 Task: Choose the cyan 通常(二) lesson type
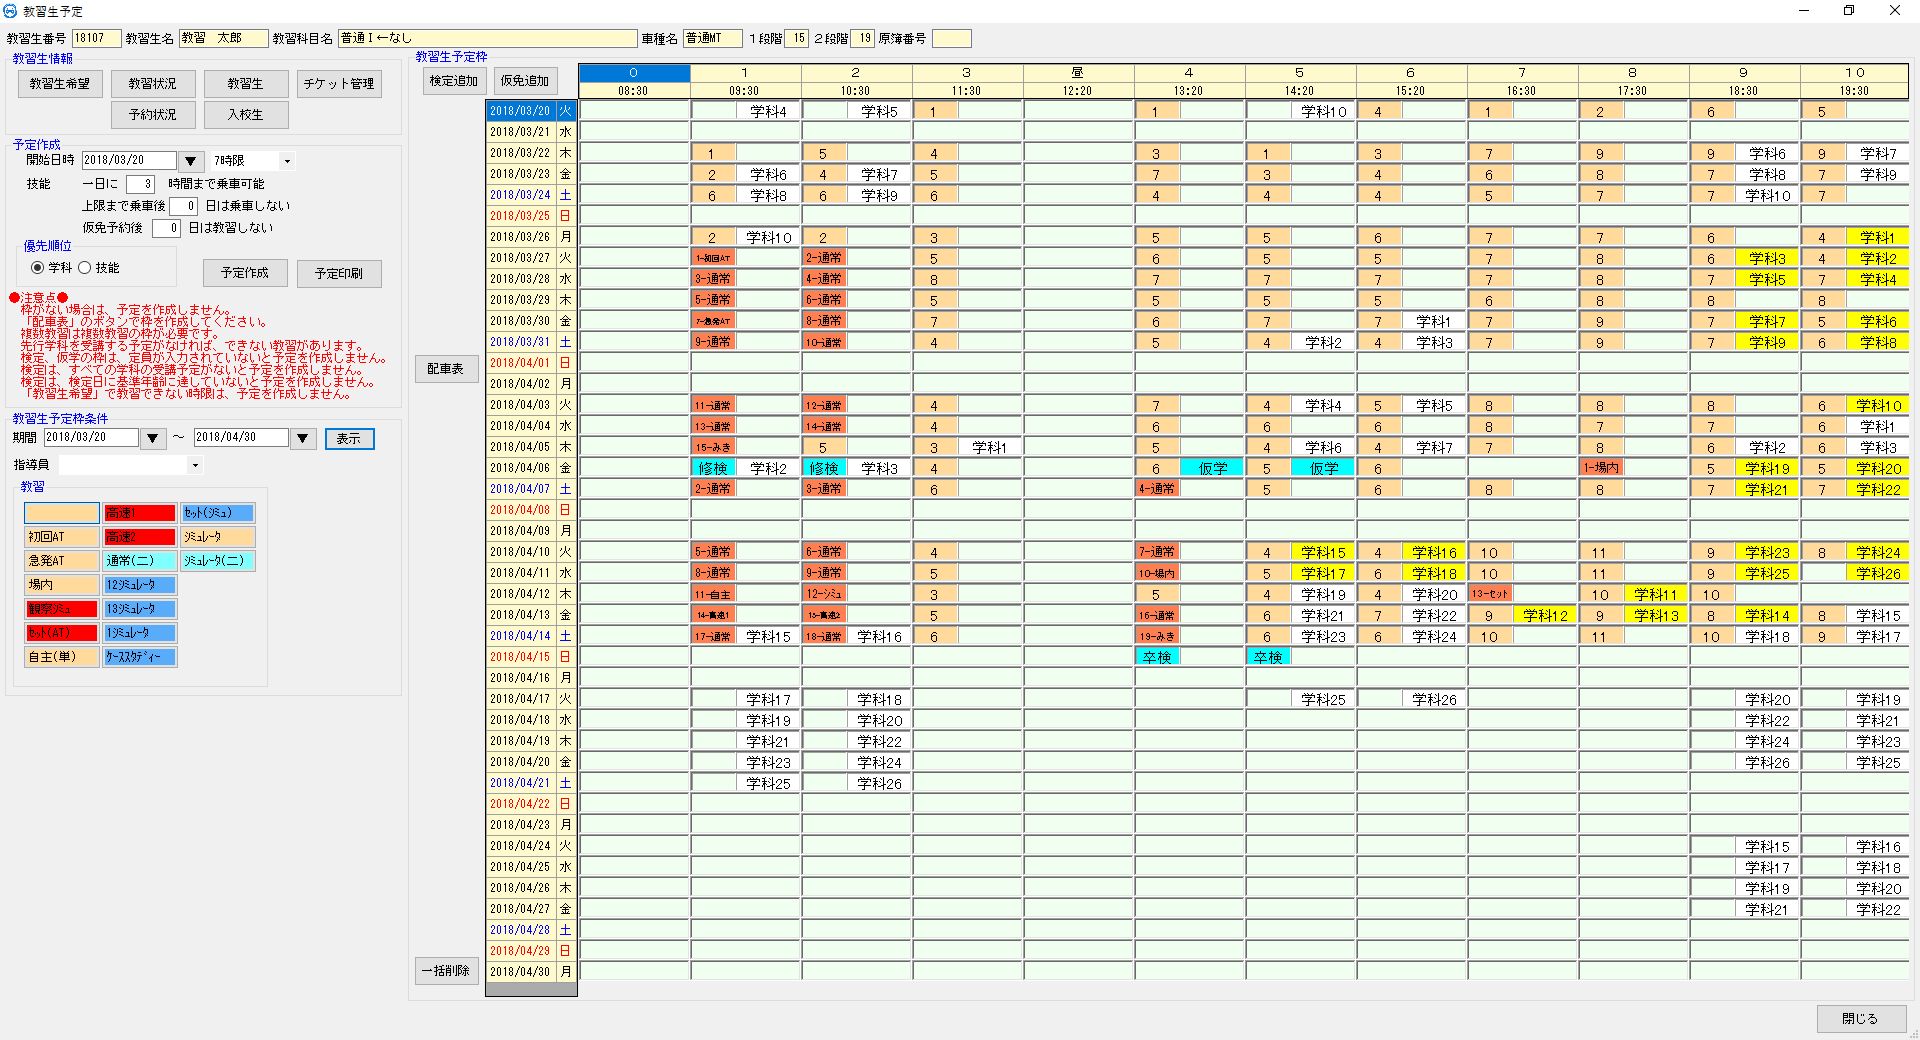coord(140,561)
